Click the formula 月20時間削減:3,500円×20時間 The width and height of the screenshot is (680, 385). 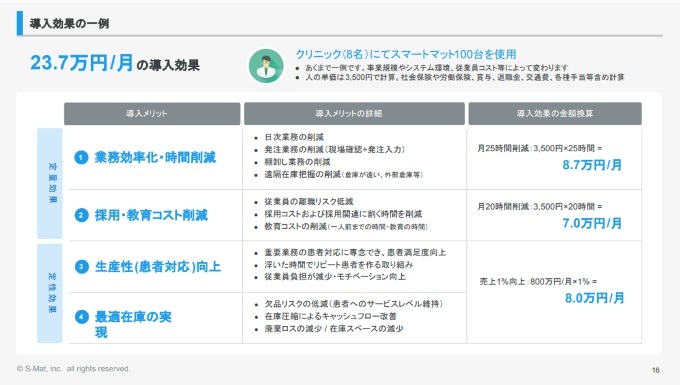coord(539,207)
